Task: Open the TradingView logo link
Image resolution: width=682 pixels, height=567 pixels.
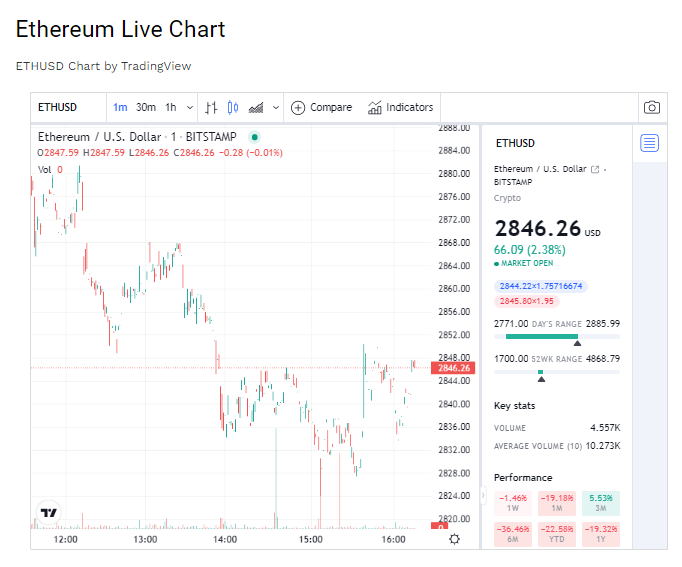Action: tap(49, 513)
